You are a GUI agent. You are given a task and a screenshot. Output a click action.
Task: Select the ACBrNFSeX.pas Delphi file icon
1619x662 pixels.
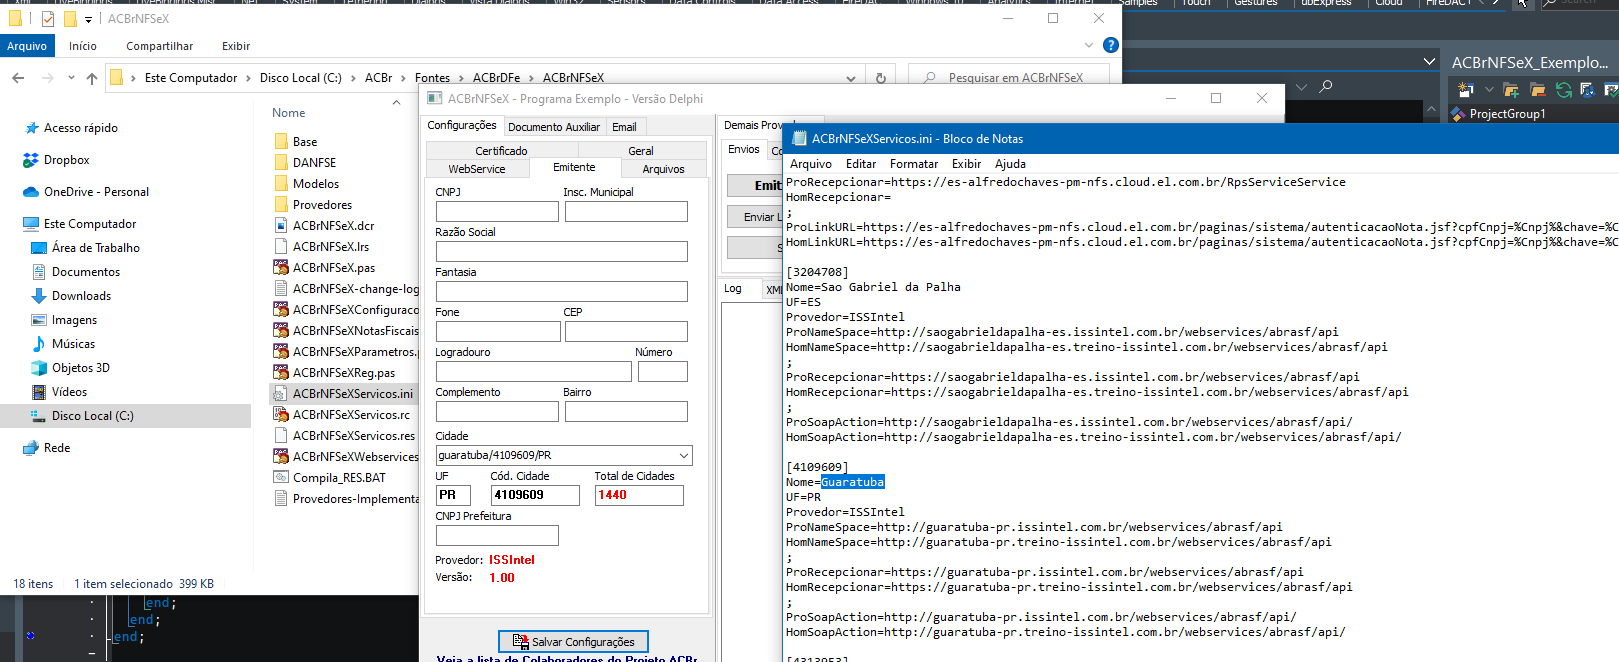point(281,268)
